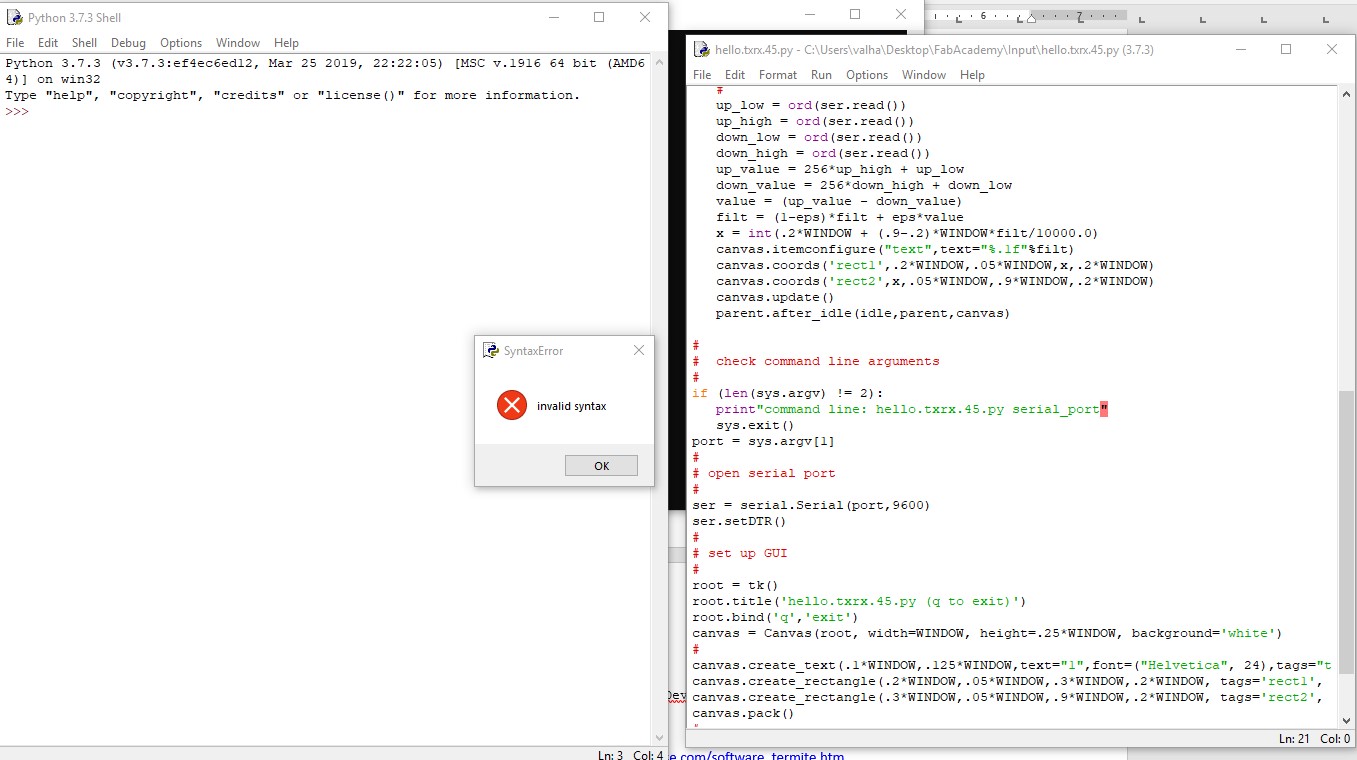1357x760 pixels.
Task: Click the 'canvas.update()' line
Action: (x=775, y=297)
